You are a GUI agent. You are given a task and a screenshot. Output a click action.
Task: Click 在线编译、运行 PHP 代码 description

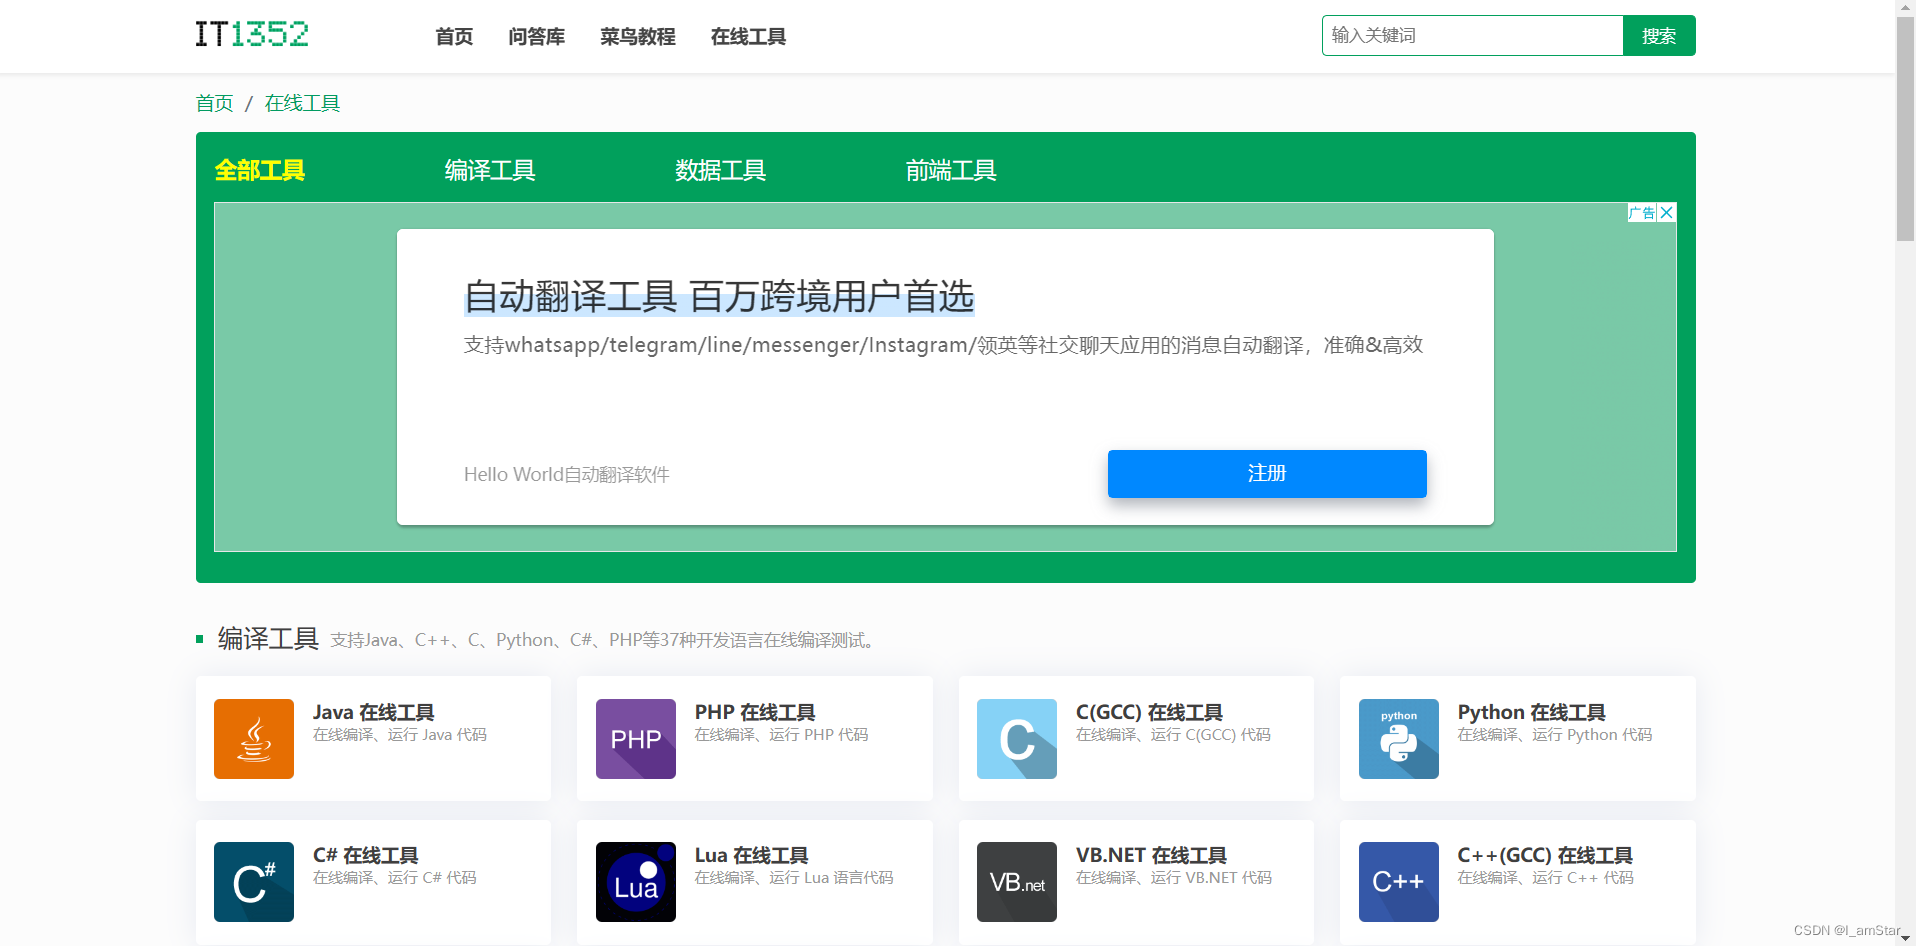[782, 735]
